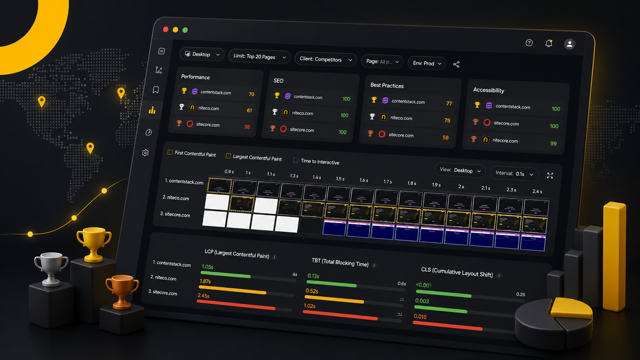
Task: Open the Page filter dropdown
Action: [382, 62]
